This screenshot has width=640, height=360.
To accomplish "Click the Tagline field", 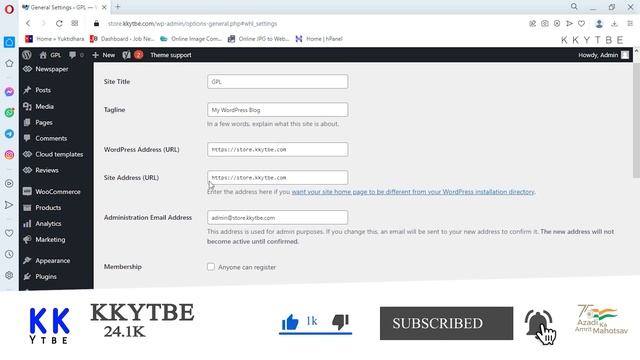I will pos(277,110).
